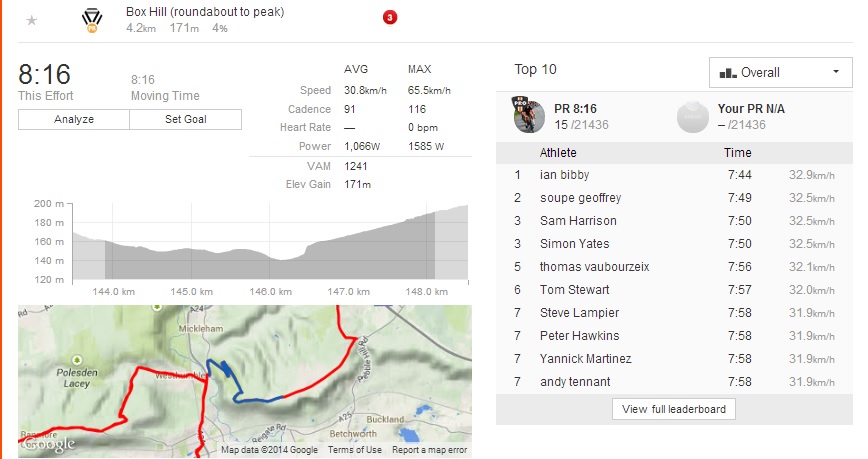Click Report a map error link
Screen dimensions: 868x459
[429, 450]
